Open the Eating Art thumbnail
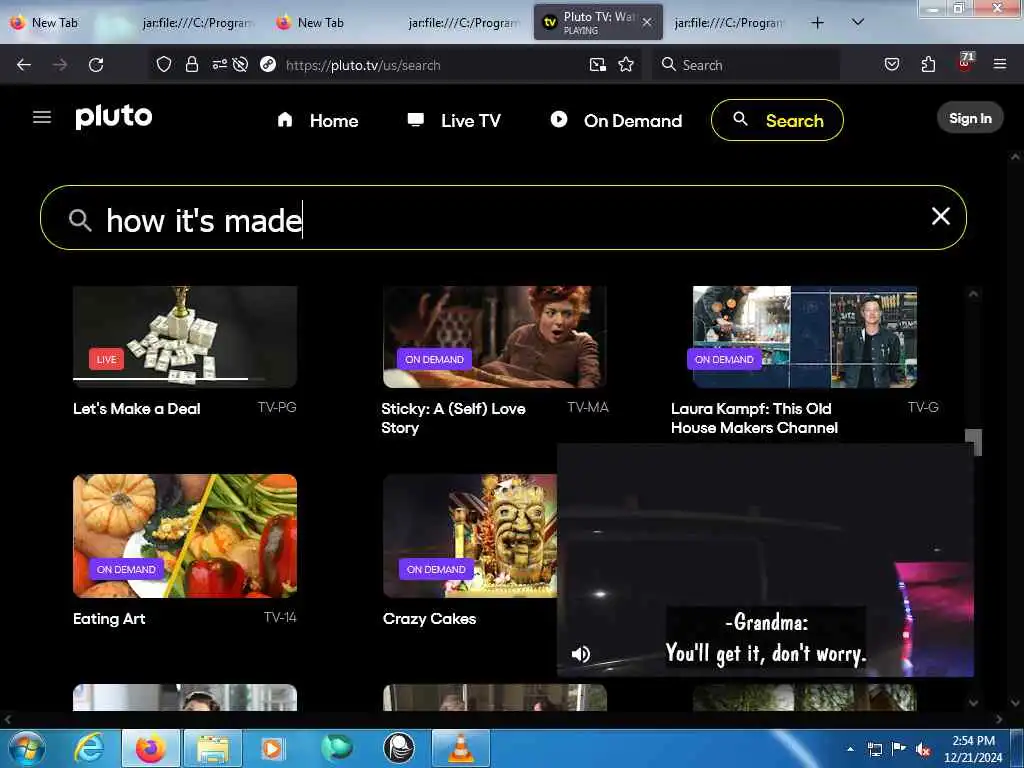The width and height of the screenshot is (1024, 768). click(185, 536)
